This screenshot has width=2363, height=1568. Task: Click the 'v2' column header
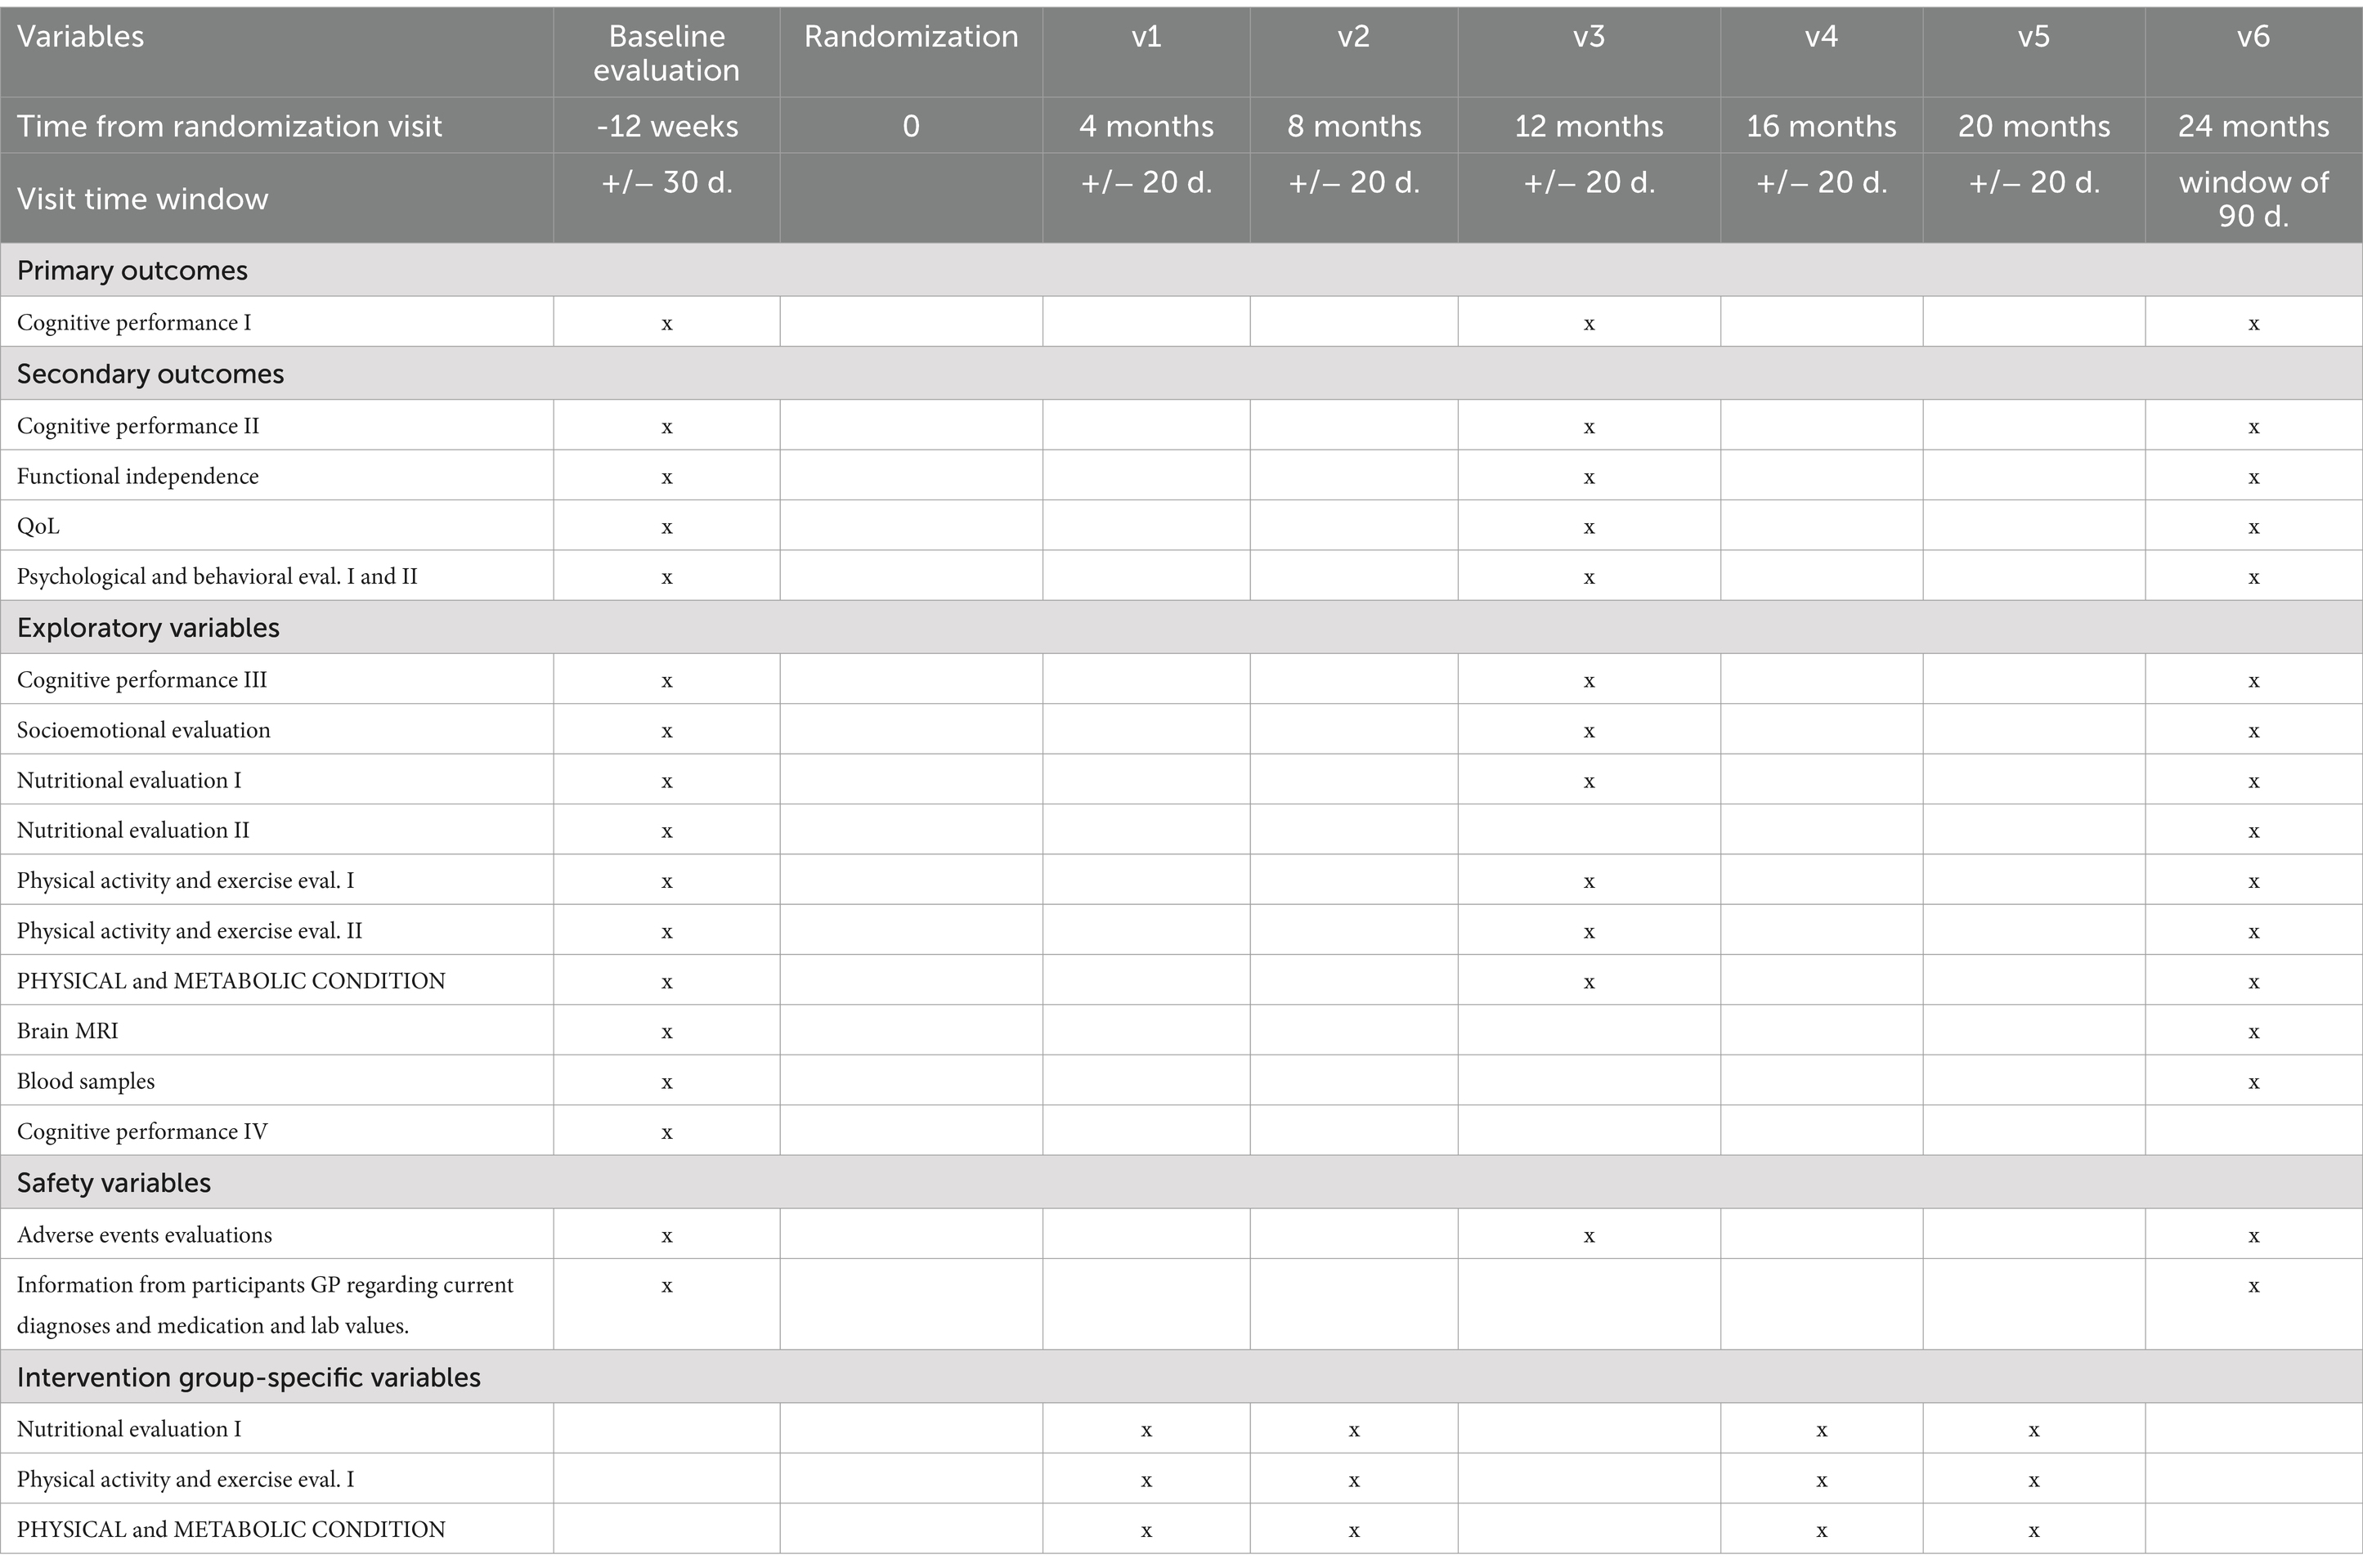(x=1354, y=52)
